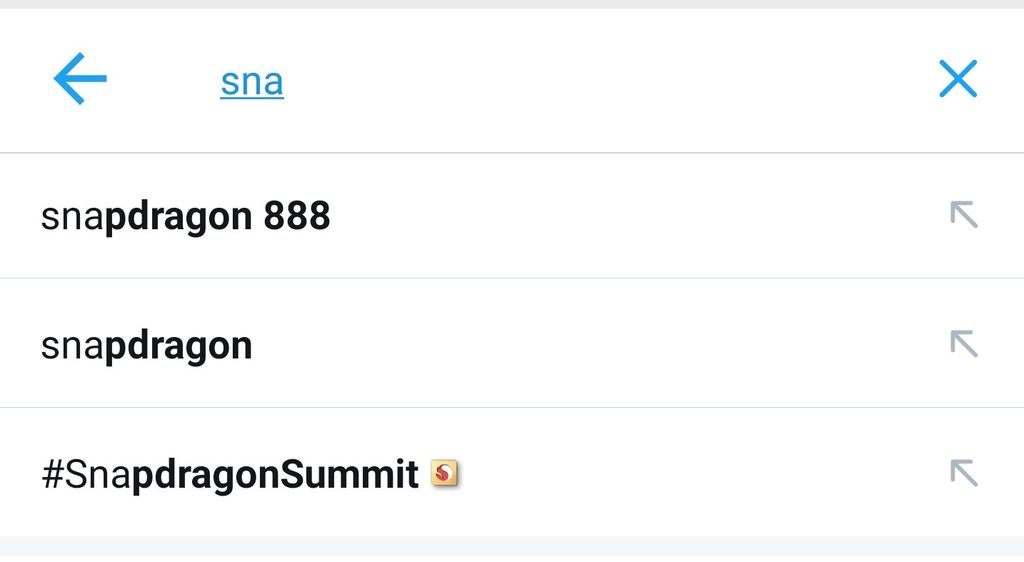Click empty search bar area right of "sna"
This screenshot has height=562, width=1024.
(x=588, y=81)
